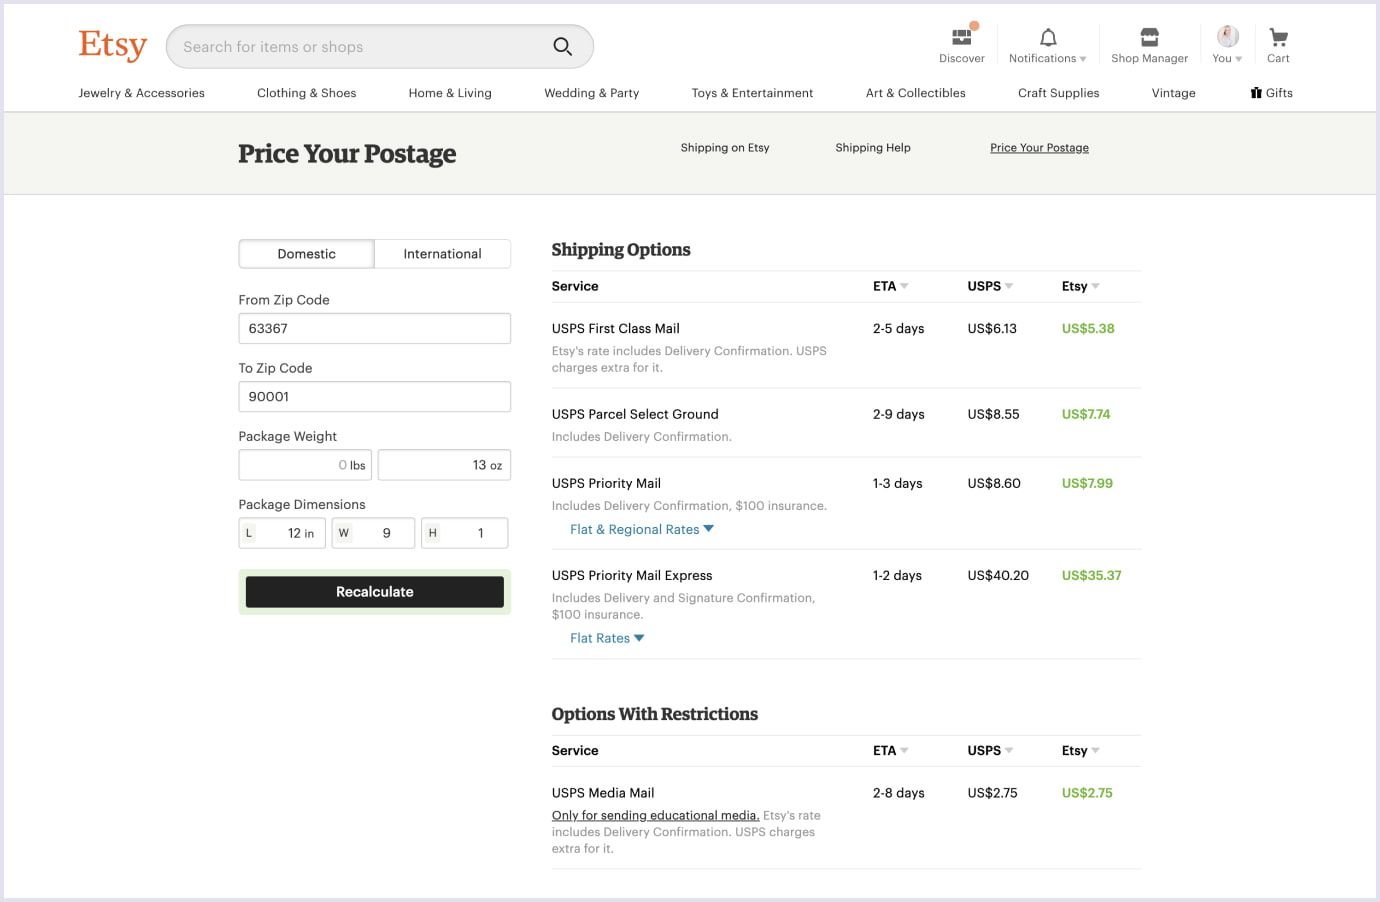Open Art & Collectibles category
This screenshot has height=902, width=1380.
915,93
